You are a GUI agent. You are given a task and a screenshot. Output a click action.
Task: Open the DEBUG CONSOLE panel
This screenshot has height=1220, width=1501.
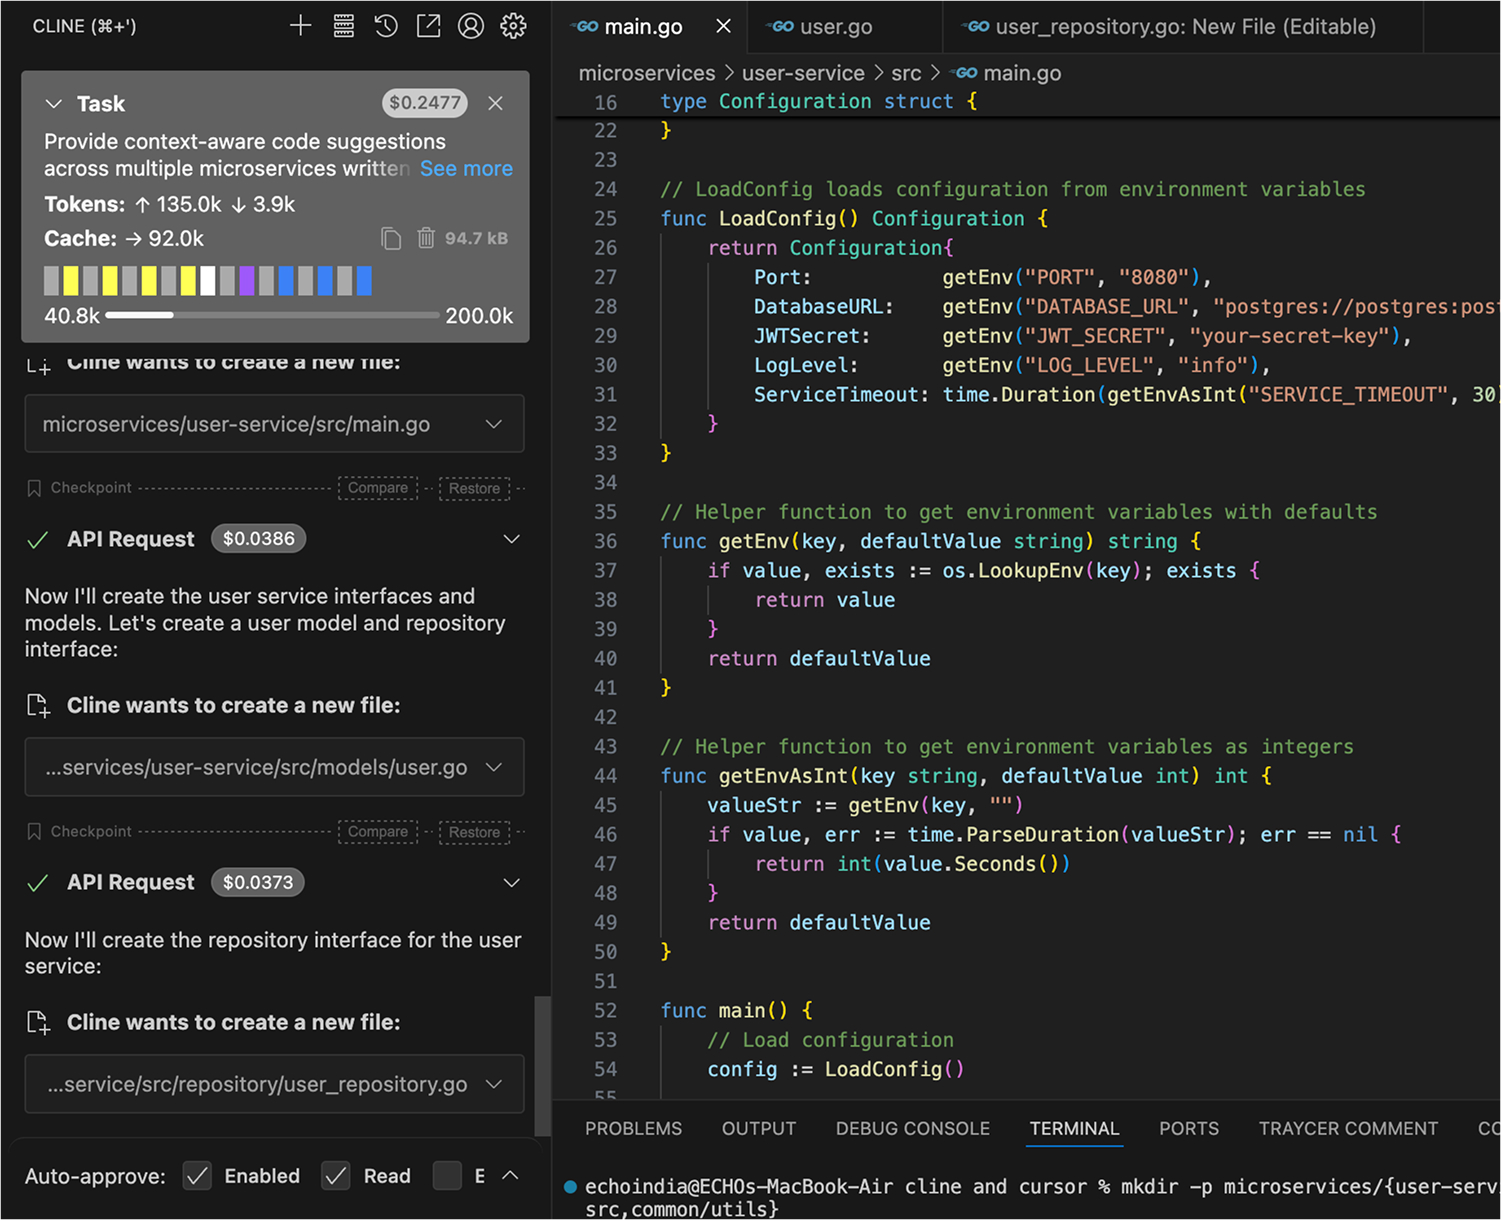click(912, 1128)
